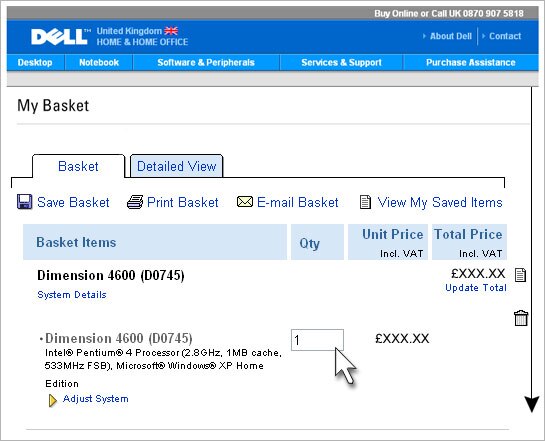Open the System Details link
Image resolution: width=545 pixels, height=441 pixels.
point(72,295)
